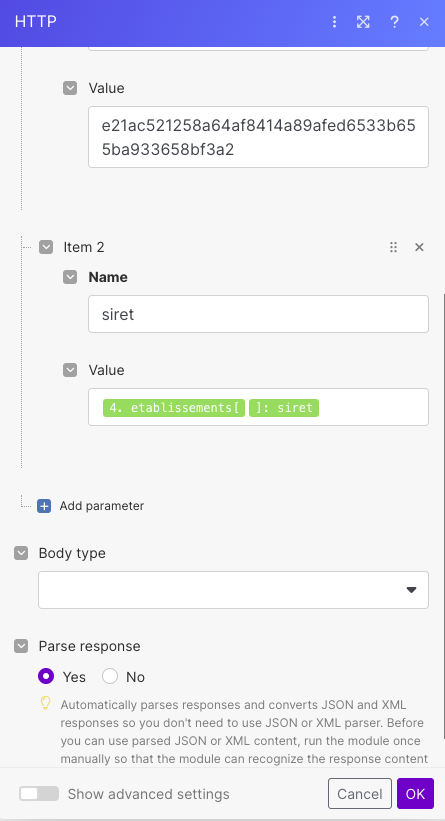The width and height of the screenshot is (445, 821).
Task: Click the Show advanced settings label
Action: (149, 794)
